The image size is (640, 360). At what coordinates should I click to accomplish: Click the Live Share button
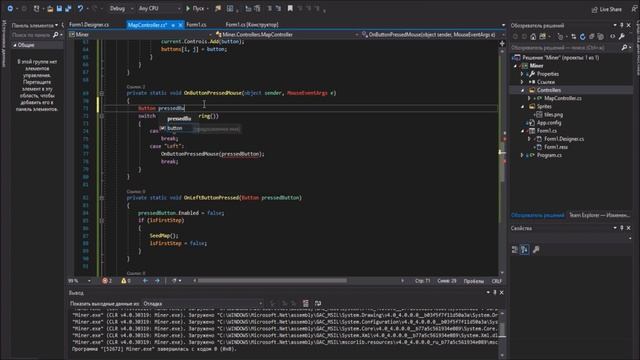(607, 9)
